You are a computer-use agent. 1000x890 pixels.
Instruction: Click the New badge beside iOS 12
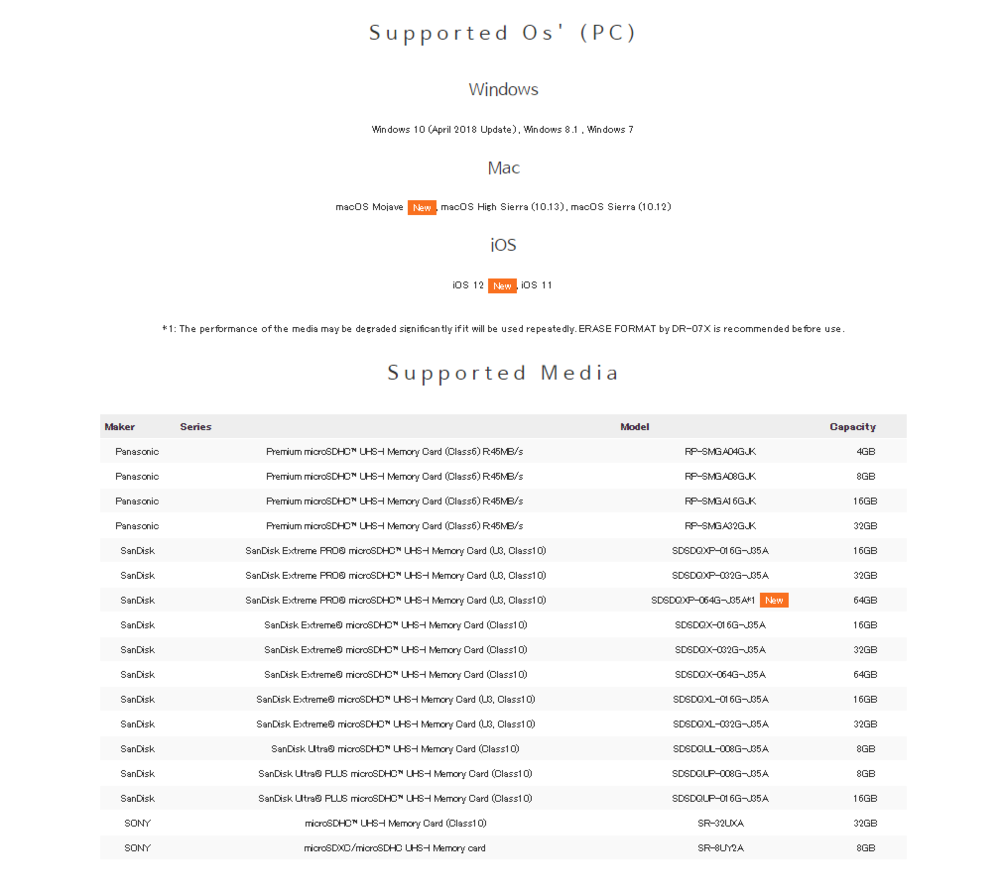click(502, 286)
